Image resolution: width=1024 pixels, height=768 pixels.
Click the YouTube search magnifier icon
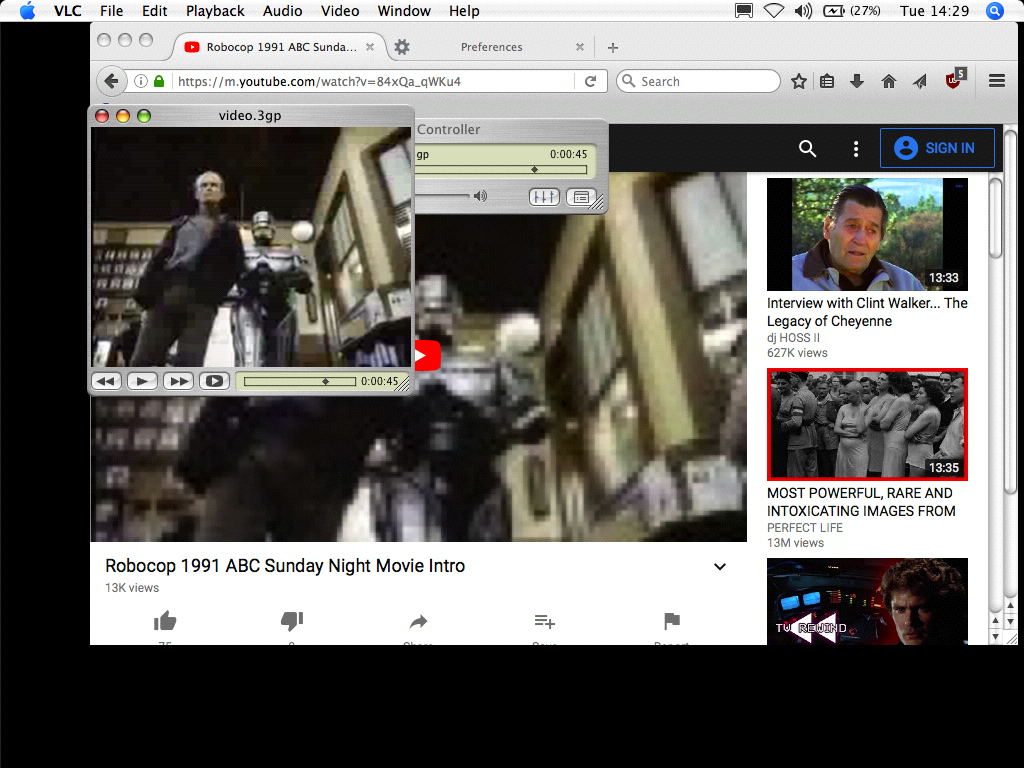point(808,149)
